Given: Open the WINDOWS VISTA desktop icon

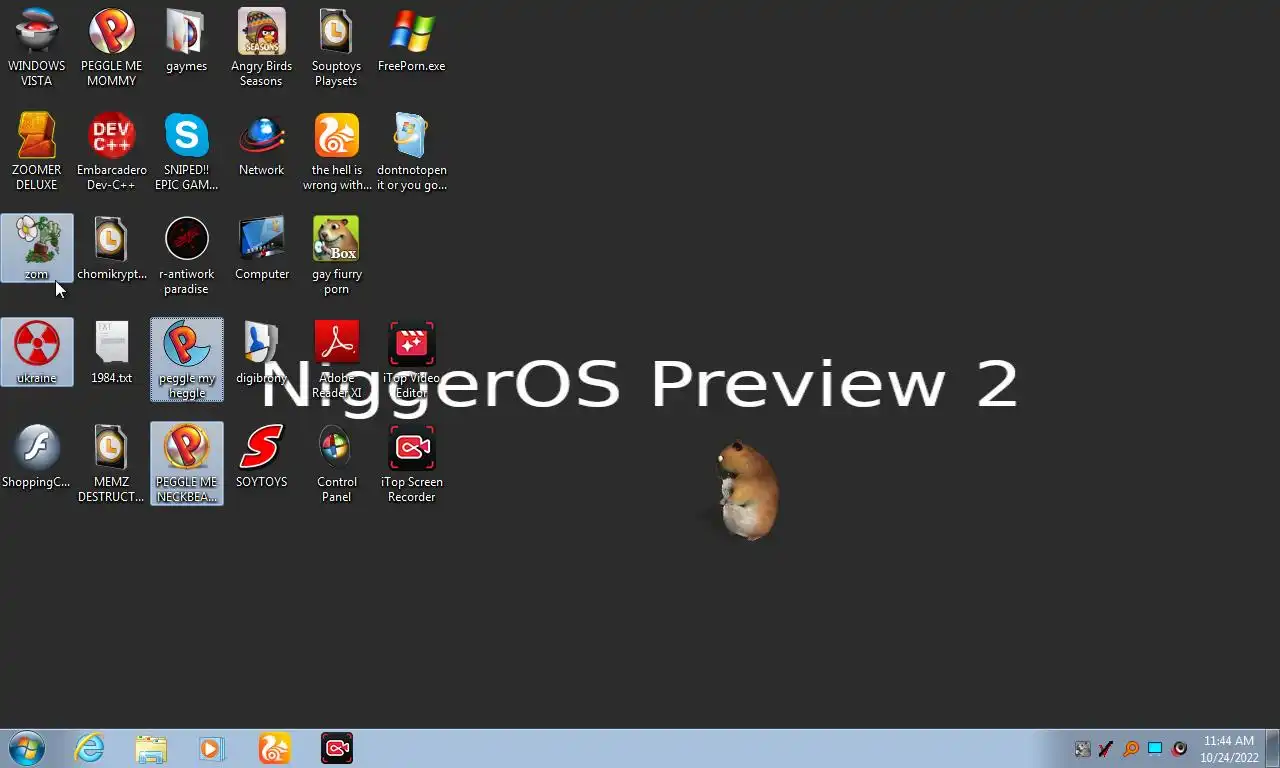Looking at the screenshot, I should coord(37,47).
